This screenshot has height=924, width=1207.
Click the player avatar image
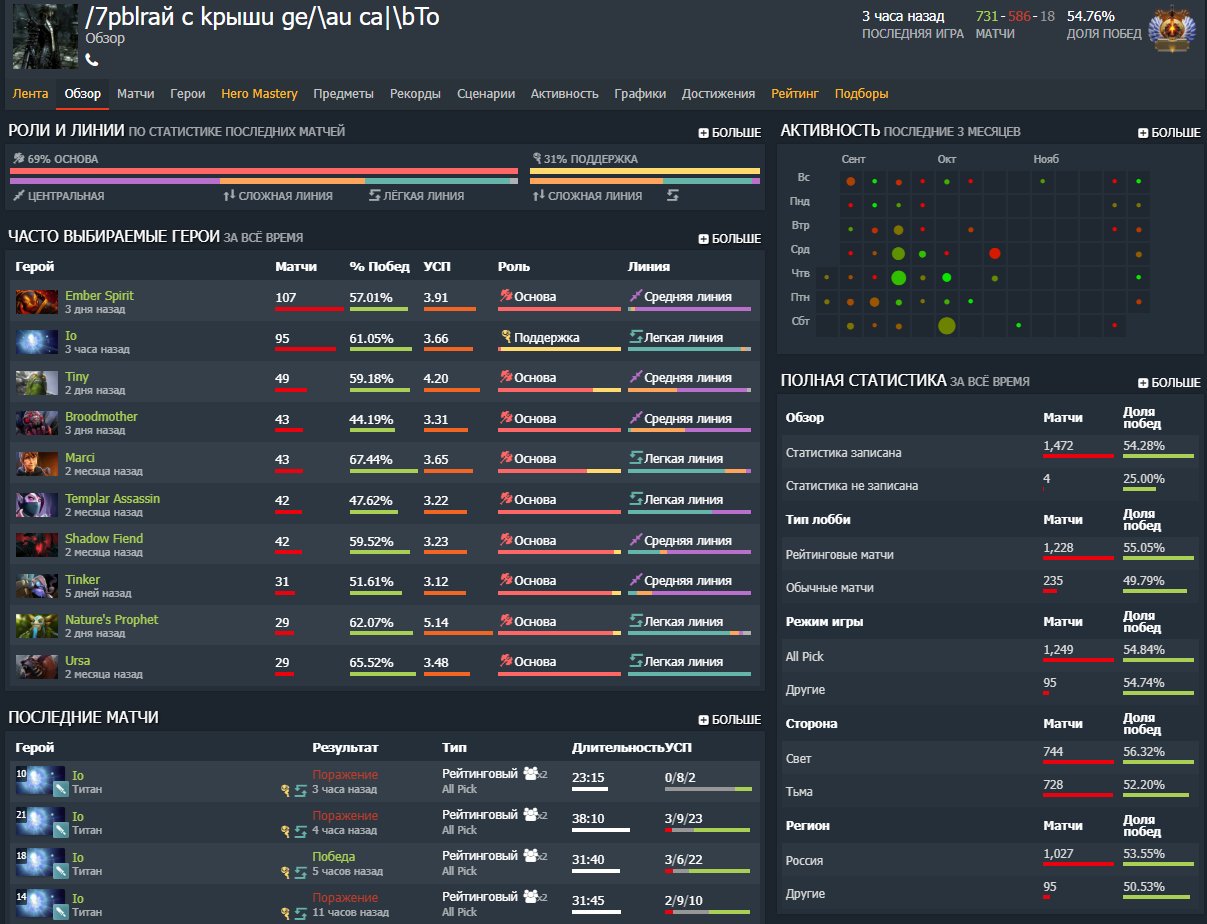pos(45,36)
